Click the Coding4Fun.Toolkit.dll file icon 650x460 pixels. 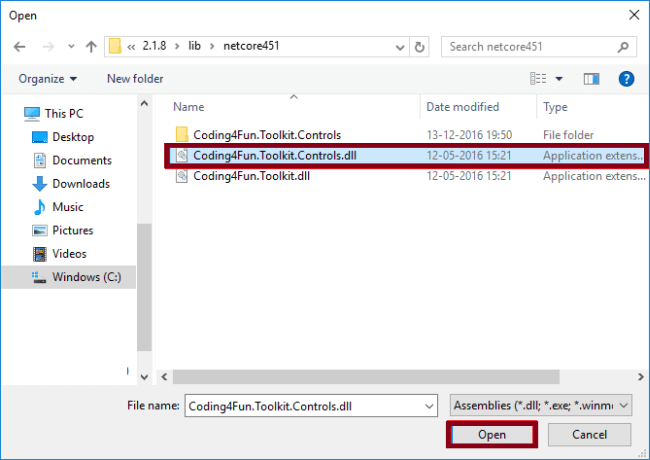click(x=182, y=176)
